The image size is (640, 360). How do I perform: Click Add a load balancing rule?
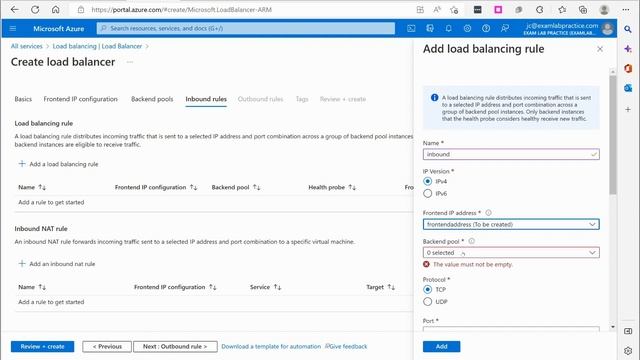tap(58, 164)
